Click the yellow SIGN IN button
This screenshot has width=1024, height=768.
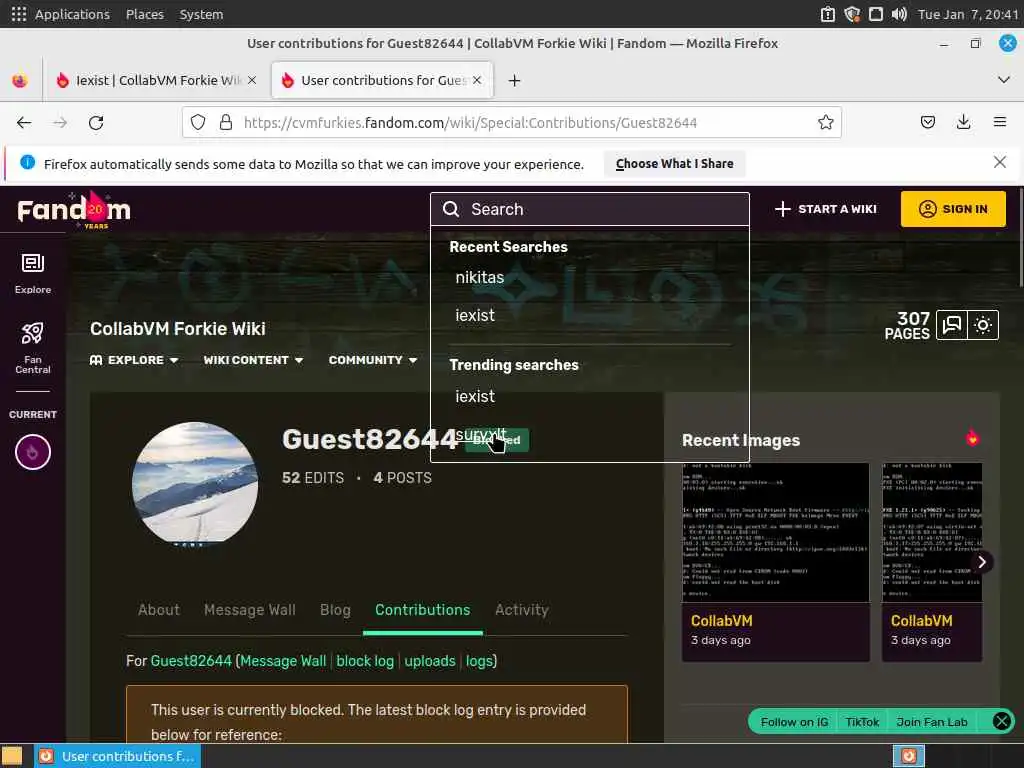[953, 209]
